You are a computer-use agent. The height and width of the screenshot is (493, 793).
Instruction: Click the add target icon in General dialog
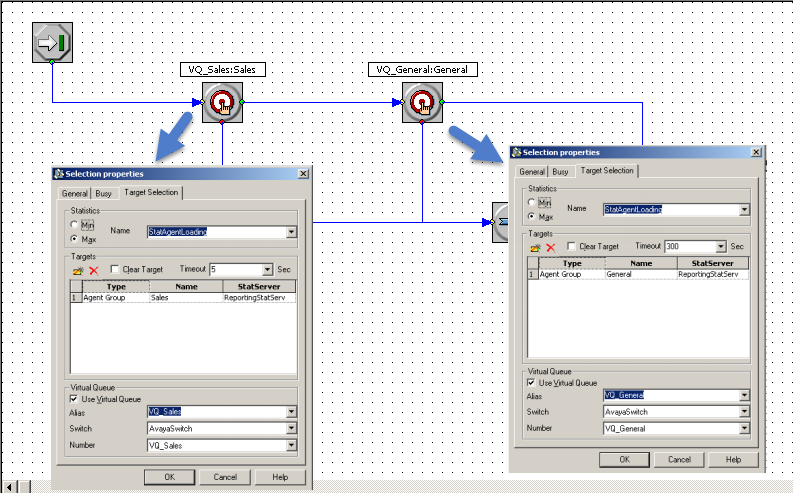coord(535,247)
